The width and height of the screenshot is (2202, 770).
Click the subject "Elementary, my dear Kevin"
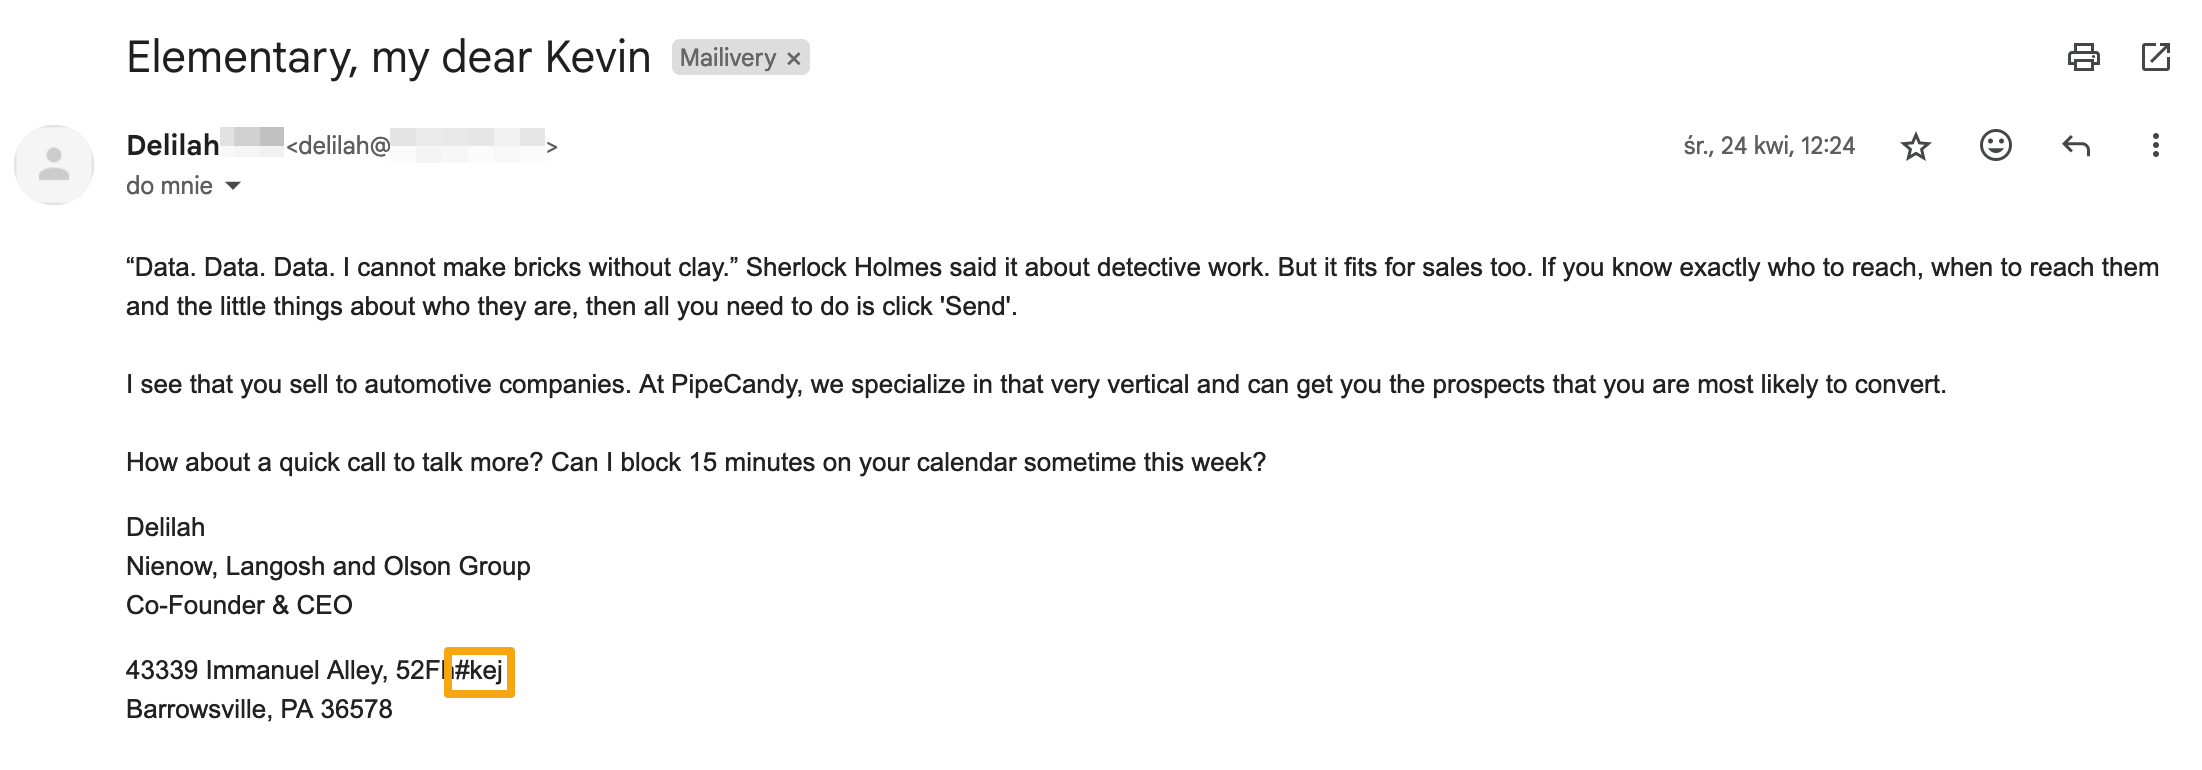388,57
